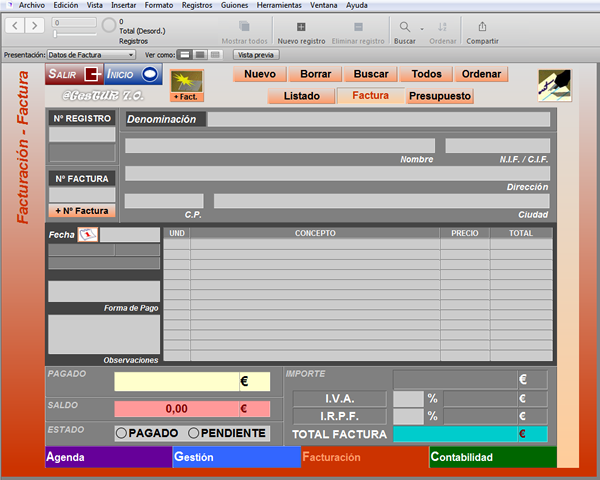The height and width of the screenshot is (480, 600).
Task: Click the record navigation slider
Action: [74, 34]
